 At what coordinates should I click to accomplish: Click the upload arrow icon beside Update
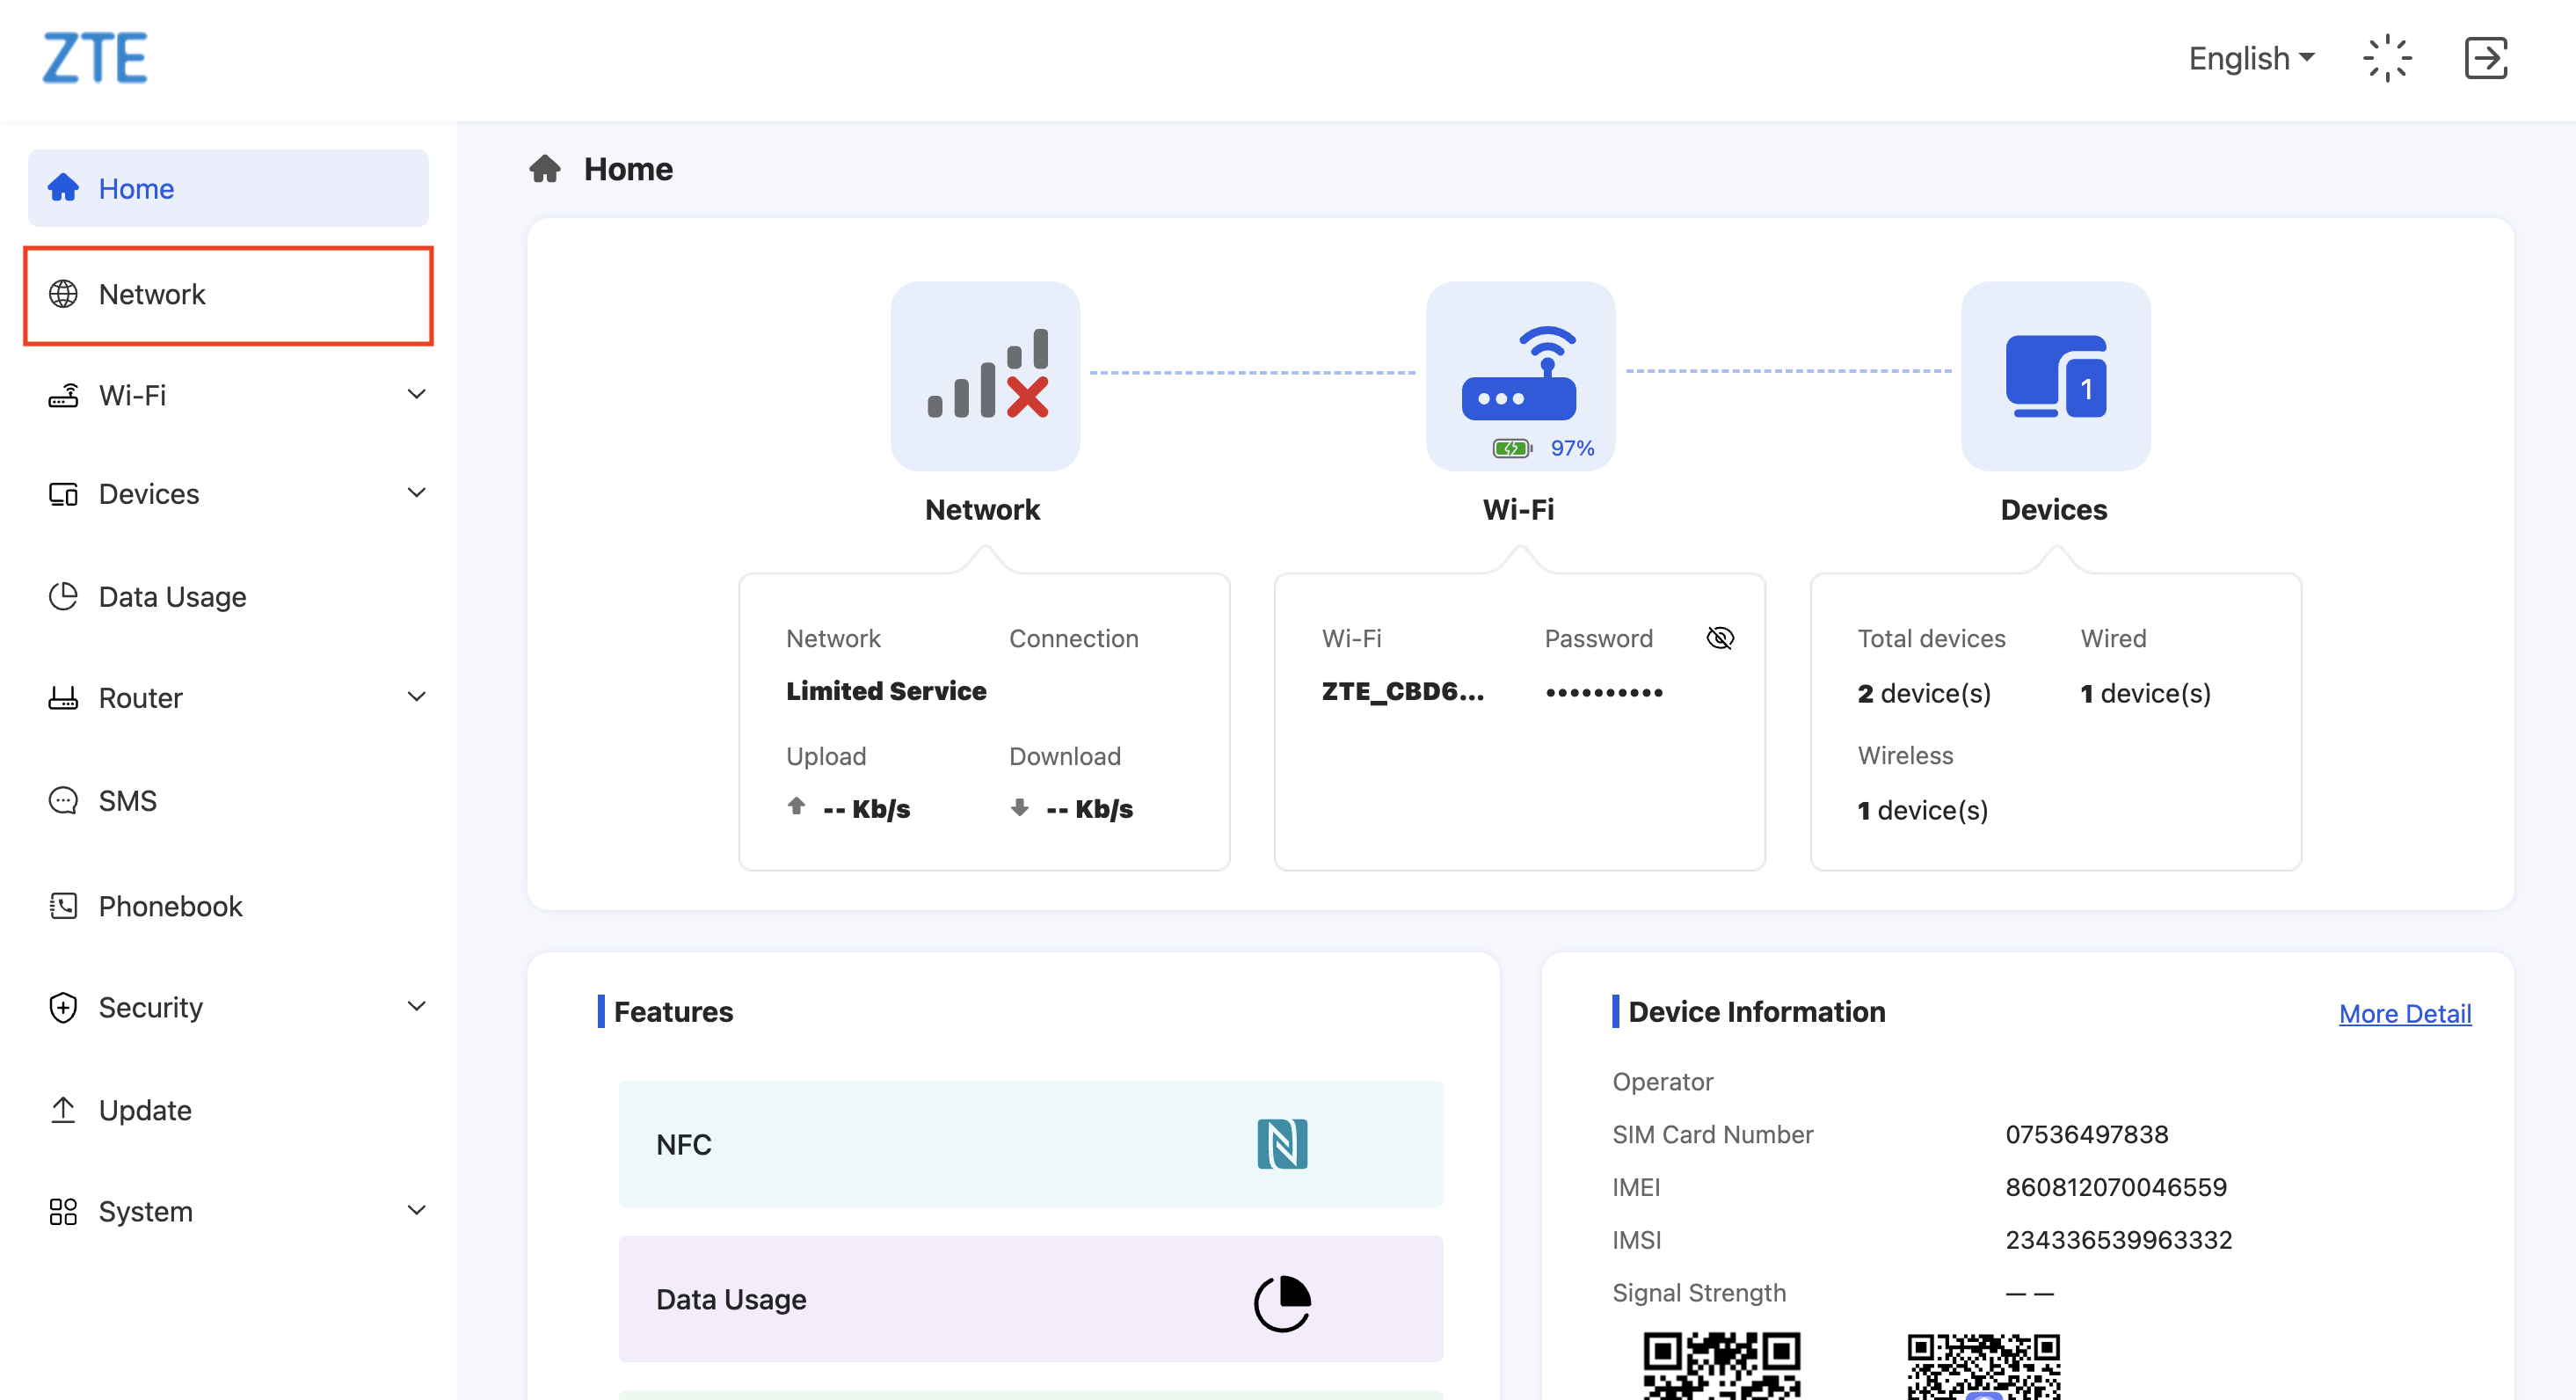(x=63, y=1110)
